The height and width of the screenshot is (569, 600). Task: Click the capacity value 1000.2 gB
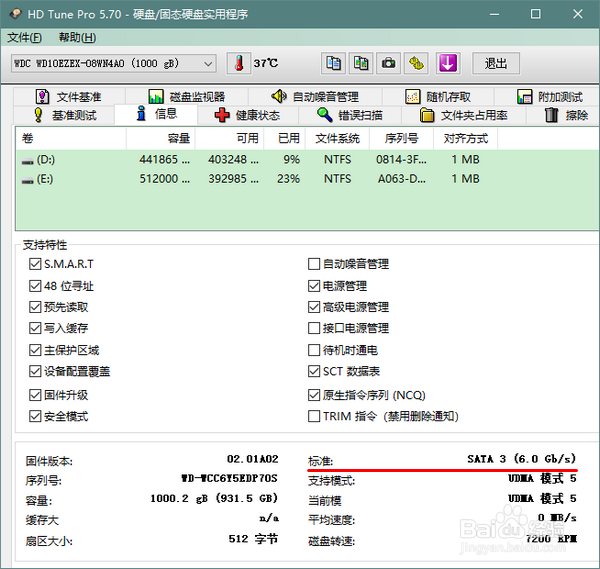point(214,498)
